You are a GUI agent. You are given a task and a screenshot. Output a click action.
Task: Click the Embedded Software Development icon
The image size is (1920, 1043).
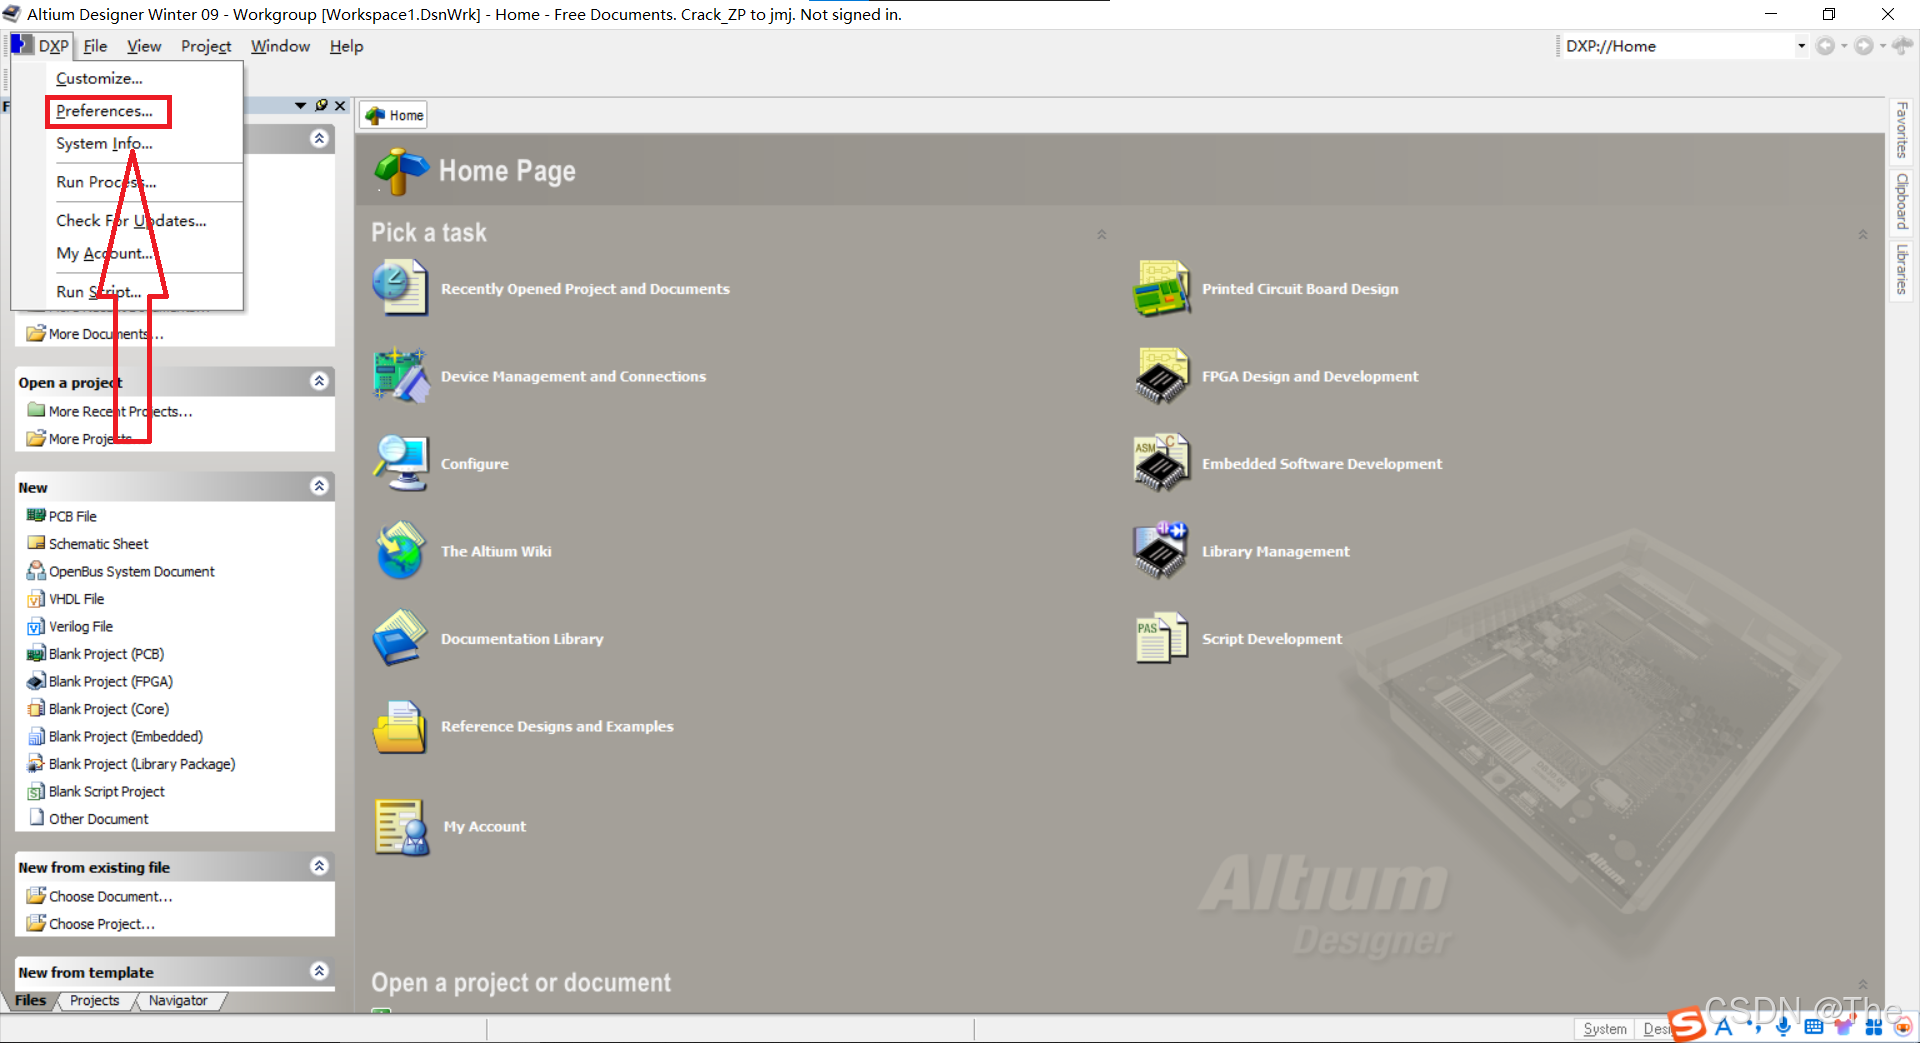(1162, 463)
